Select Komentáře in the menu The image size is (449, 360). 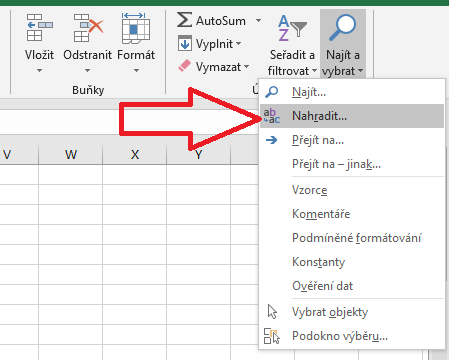click(352, 214)
